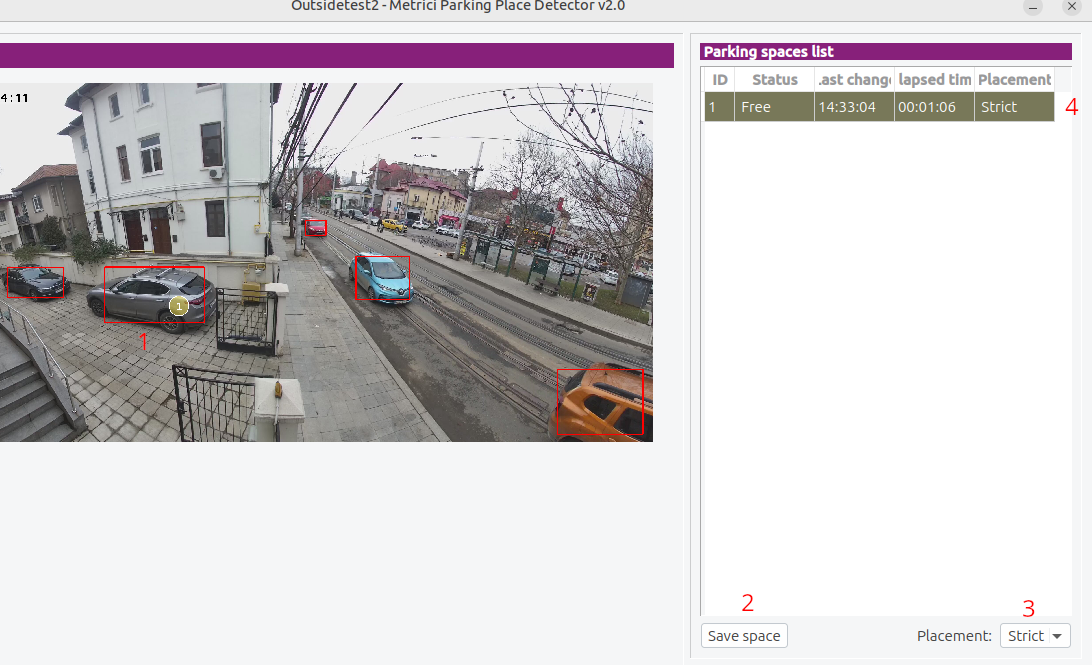The height and width of the screenshot is (665, 1092).
Task: Click the yellow parking space marker 1
Action: 179,306
